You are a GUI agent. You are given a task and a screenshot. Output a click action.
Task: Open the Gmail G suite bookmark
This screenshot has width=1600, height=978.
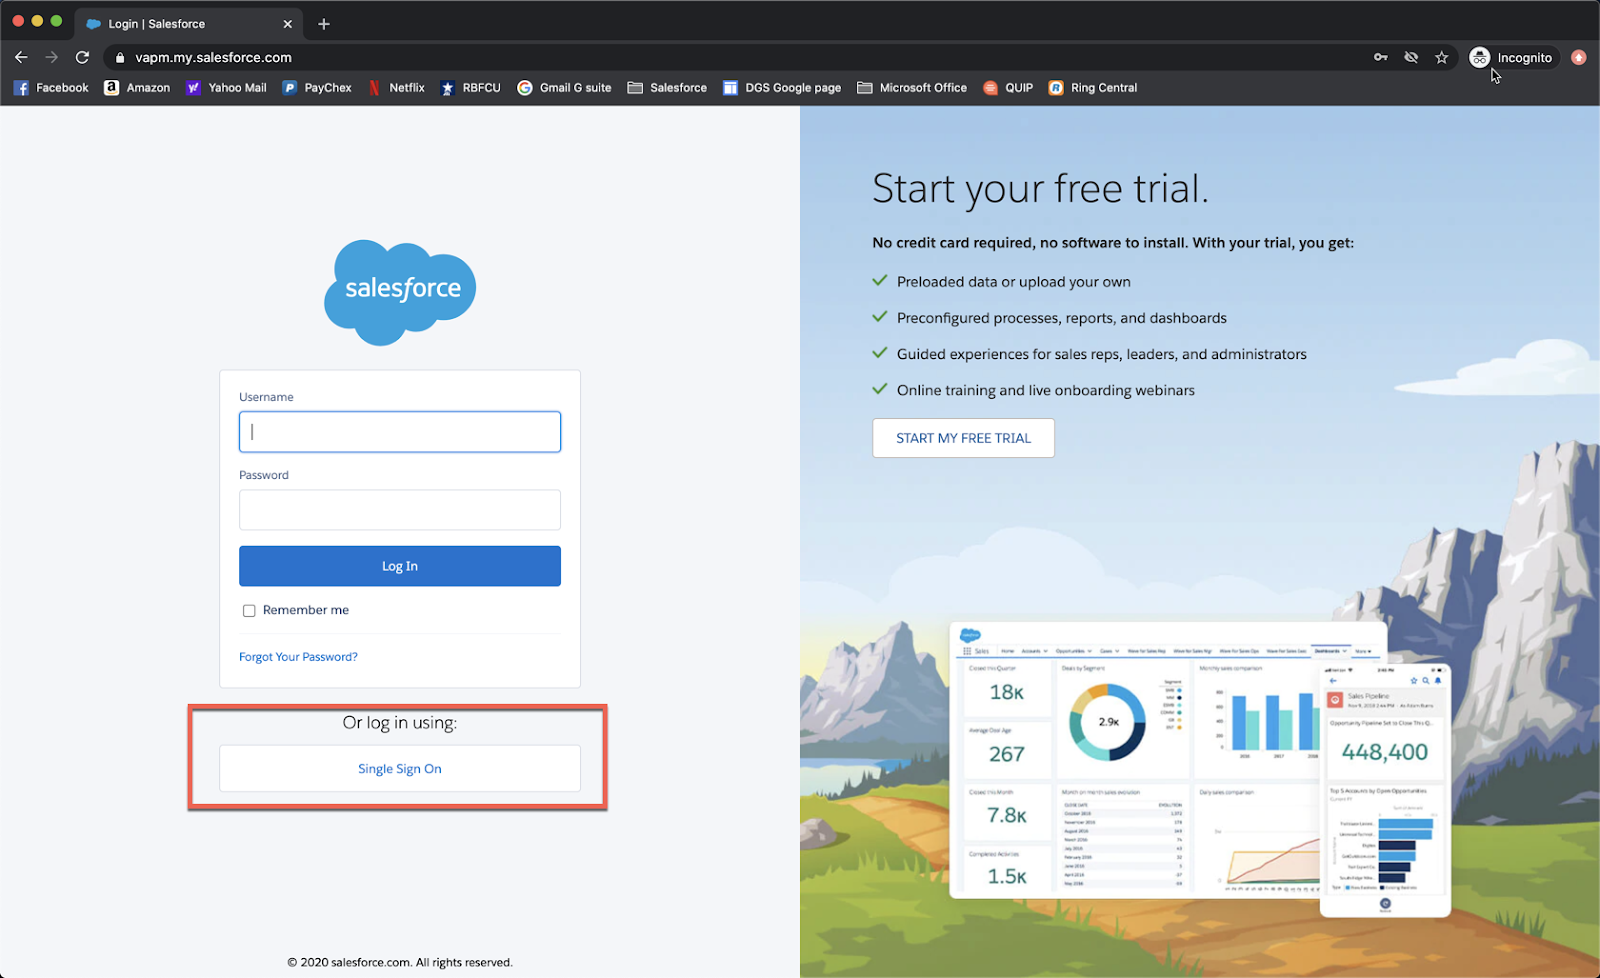pyautogui.click(x=564, y=88)
